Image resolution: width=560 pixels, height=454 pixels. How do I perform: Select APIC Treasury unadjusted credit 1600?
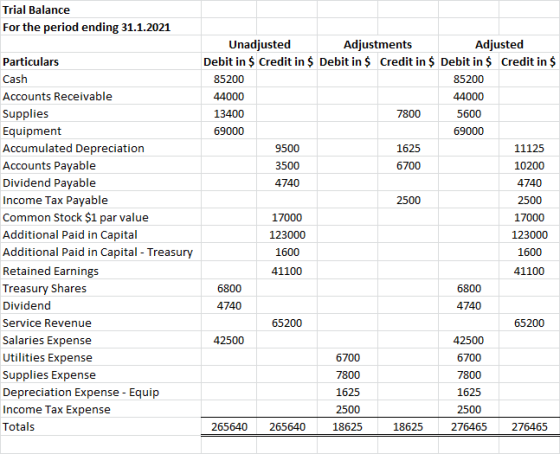tap(287, 252)
